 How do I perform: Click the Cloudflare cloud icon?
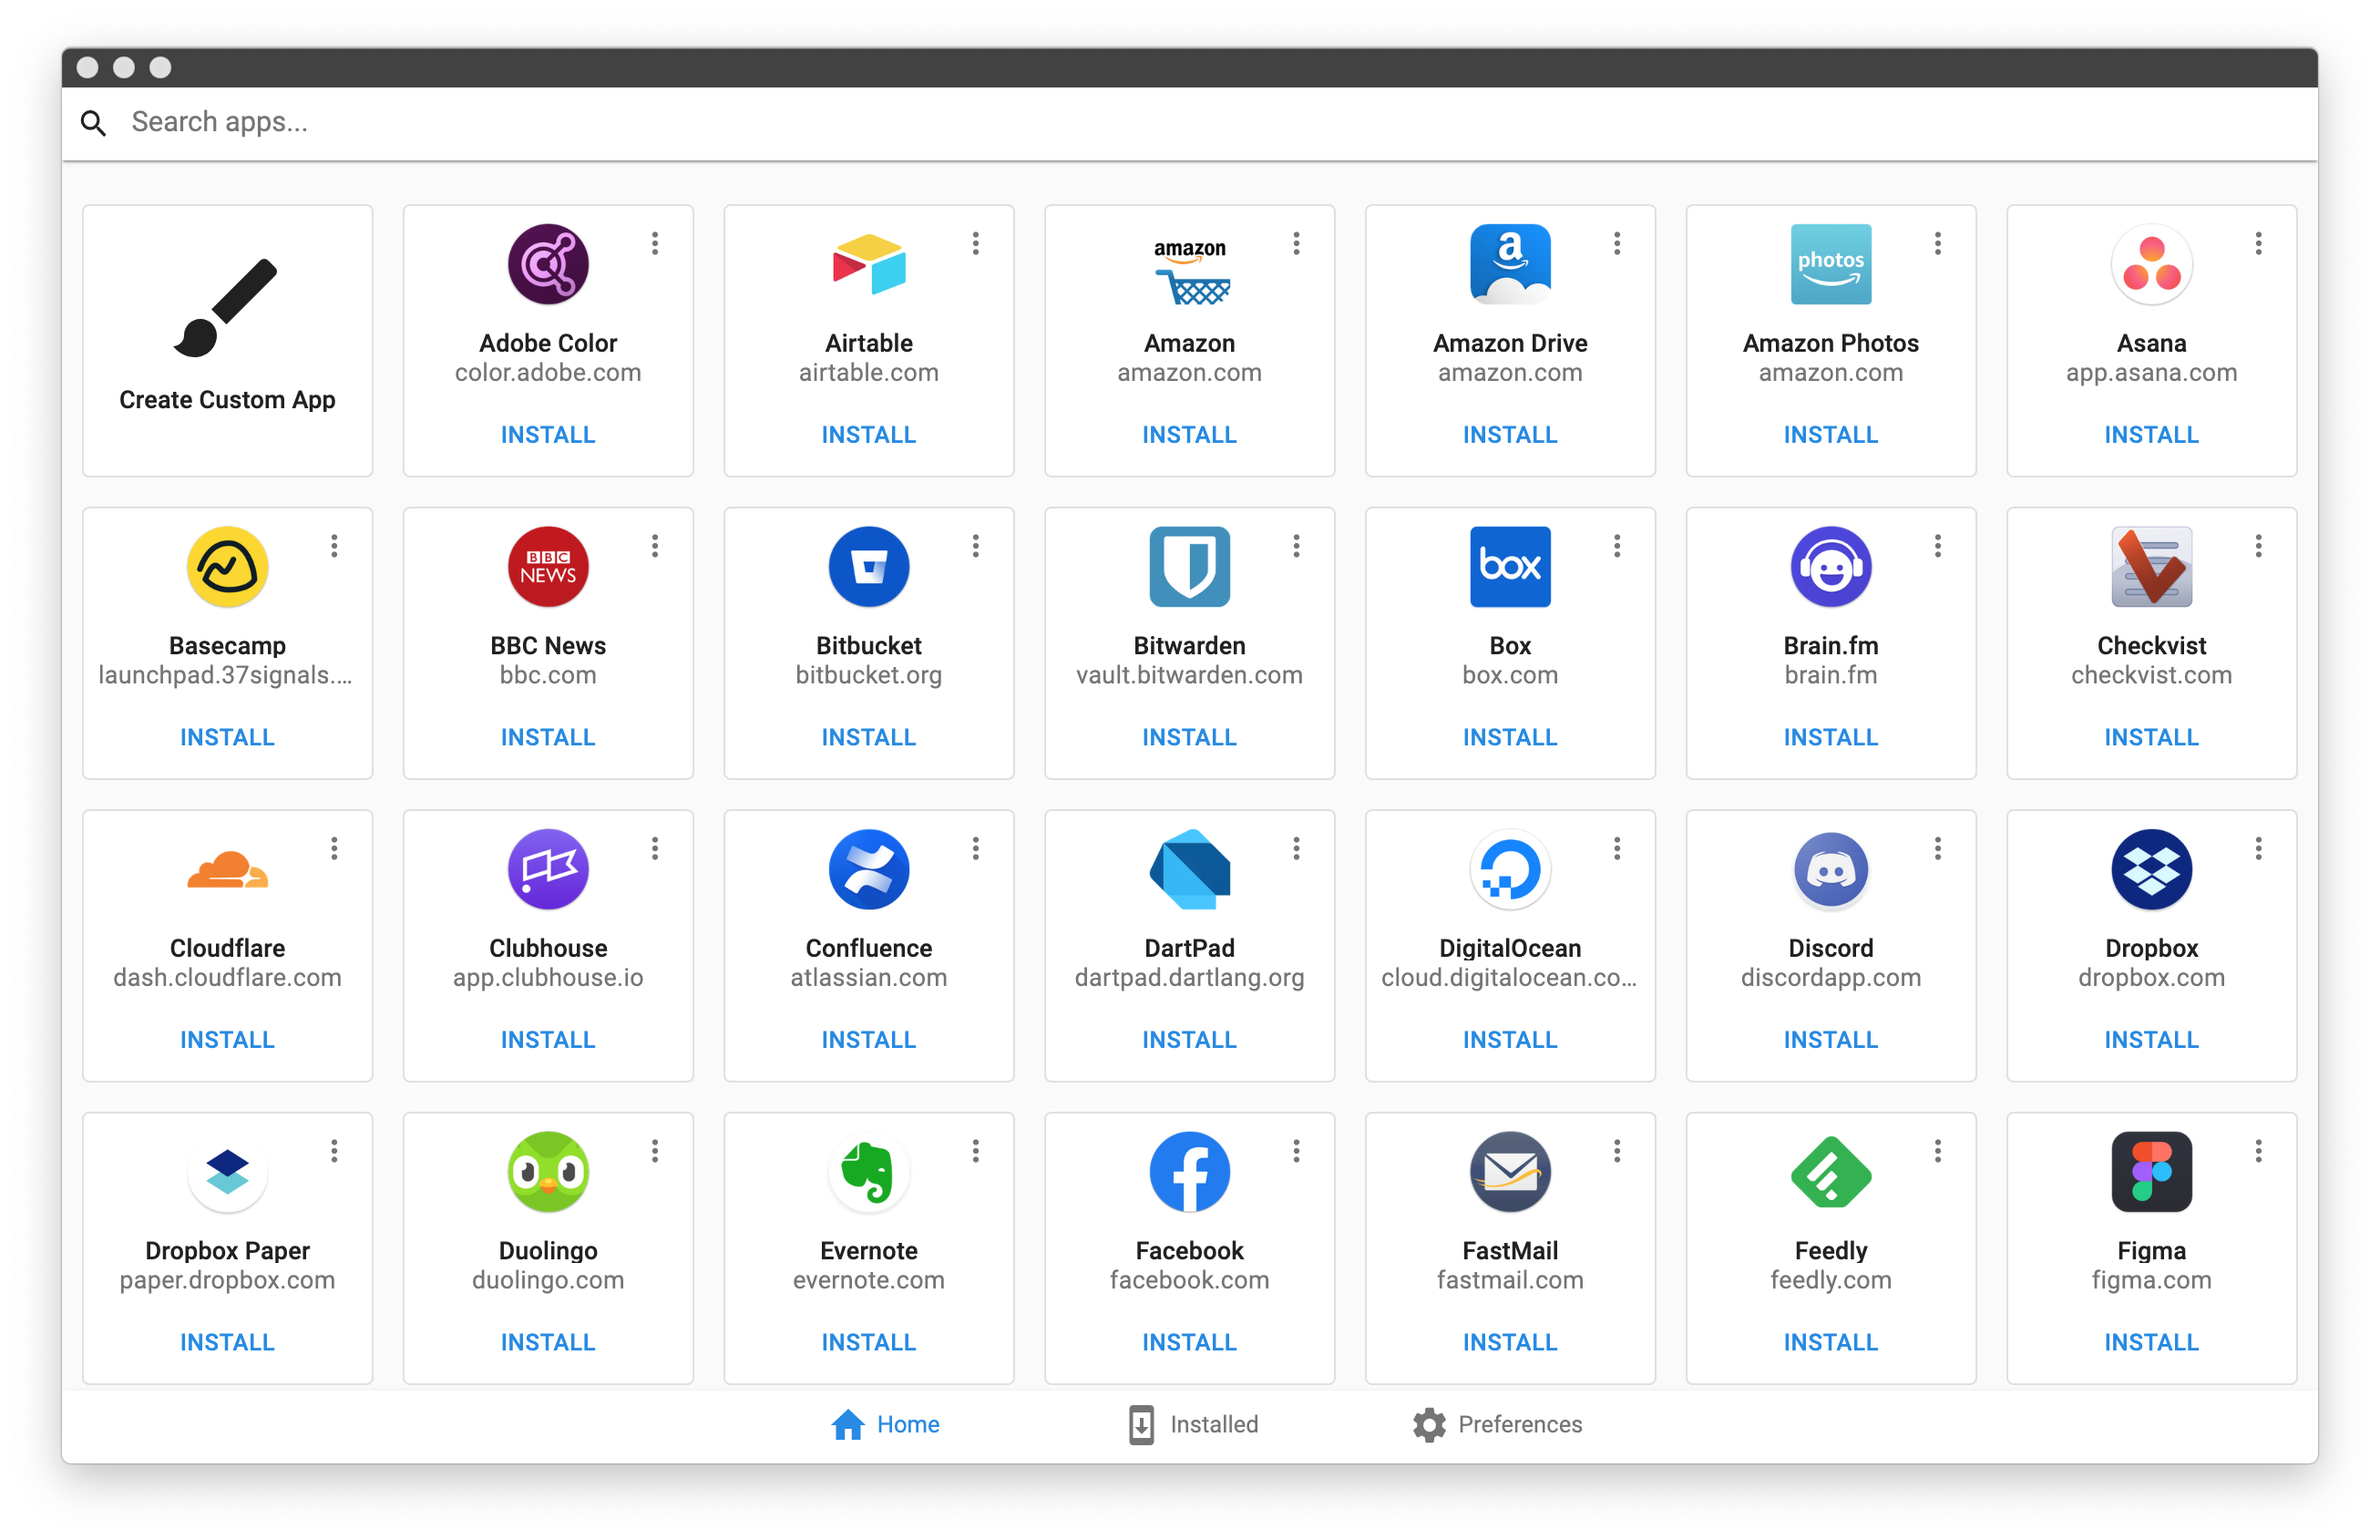click(227, 869)
